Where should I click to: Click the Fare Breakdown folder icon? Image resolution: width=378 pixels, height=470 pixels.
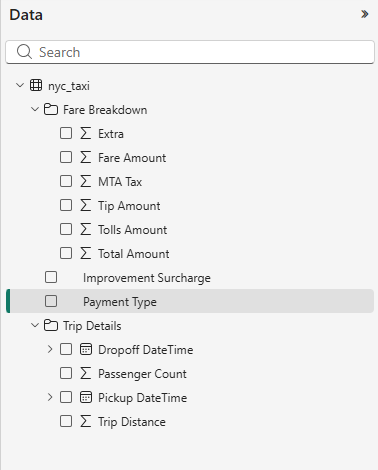point(51,109)
